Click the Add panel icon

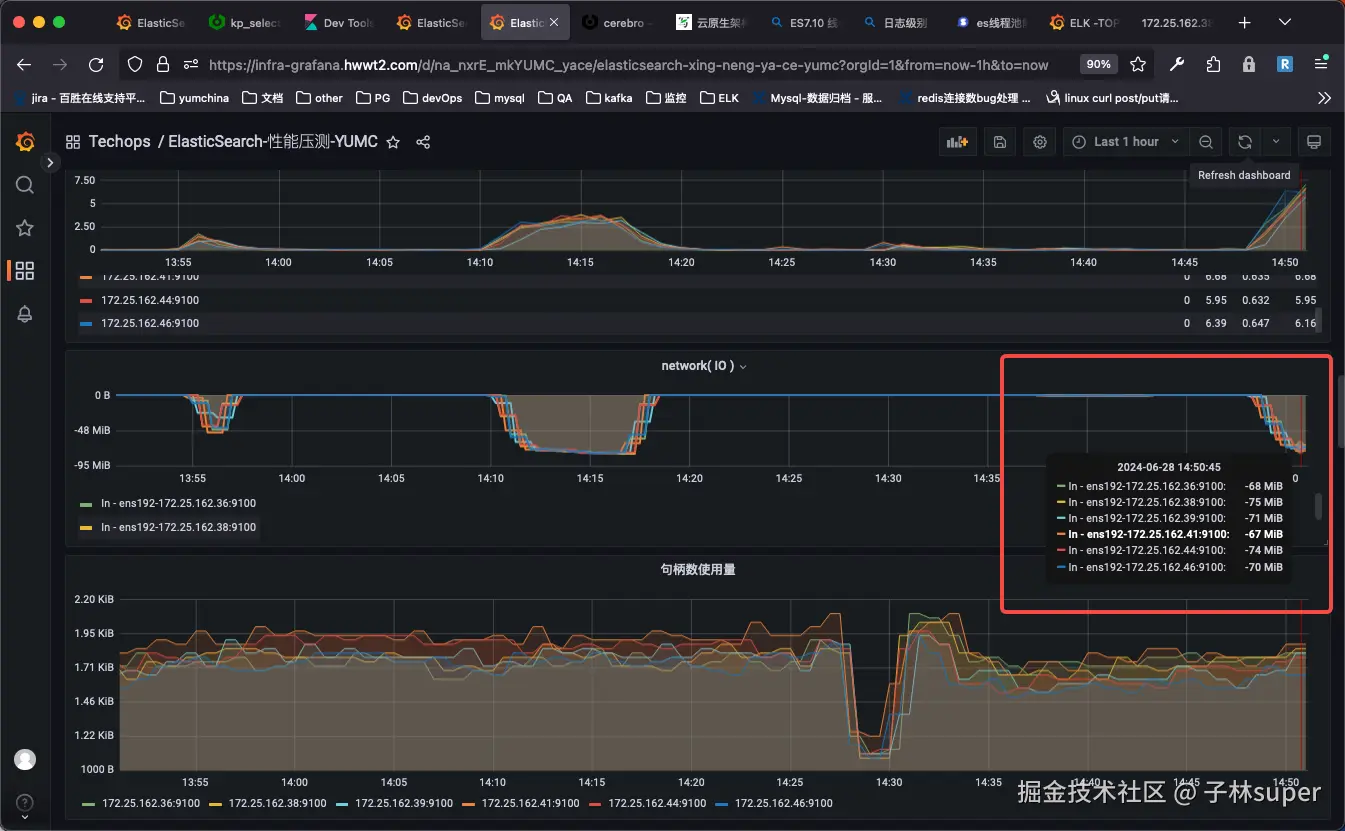pyautogui.click(x=957, y=142)
